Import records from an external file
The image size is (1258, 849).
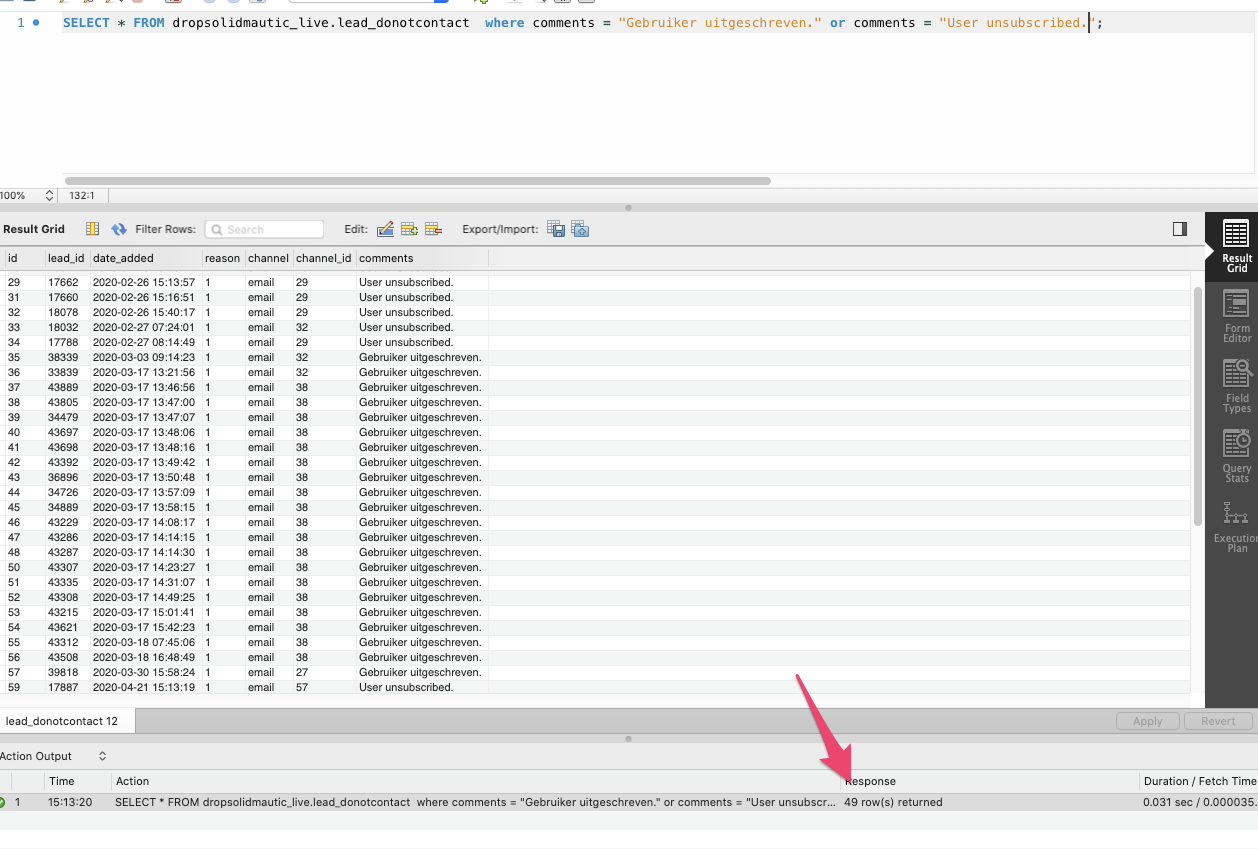pos(580,228)
